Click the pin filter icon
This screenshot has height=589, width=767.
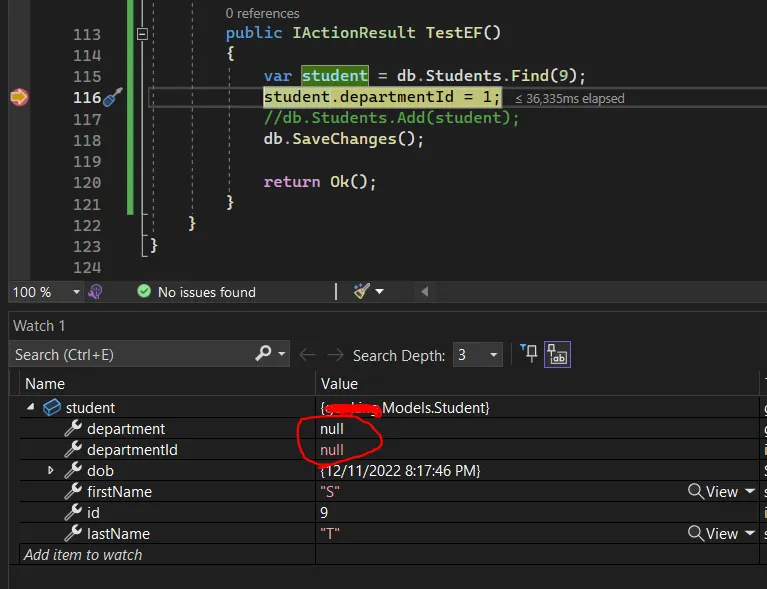[x=529, y=353]
